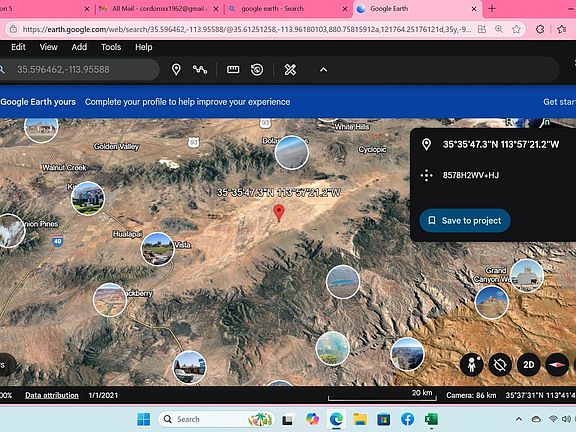Screen dimensions: 576x432
Task: Click the reset orientation rotate icon
Action: (x=500, y=365)
